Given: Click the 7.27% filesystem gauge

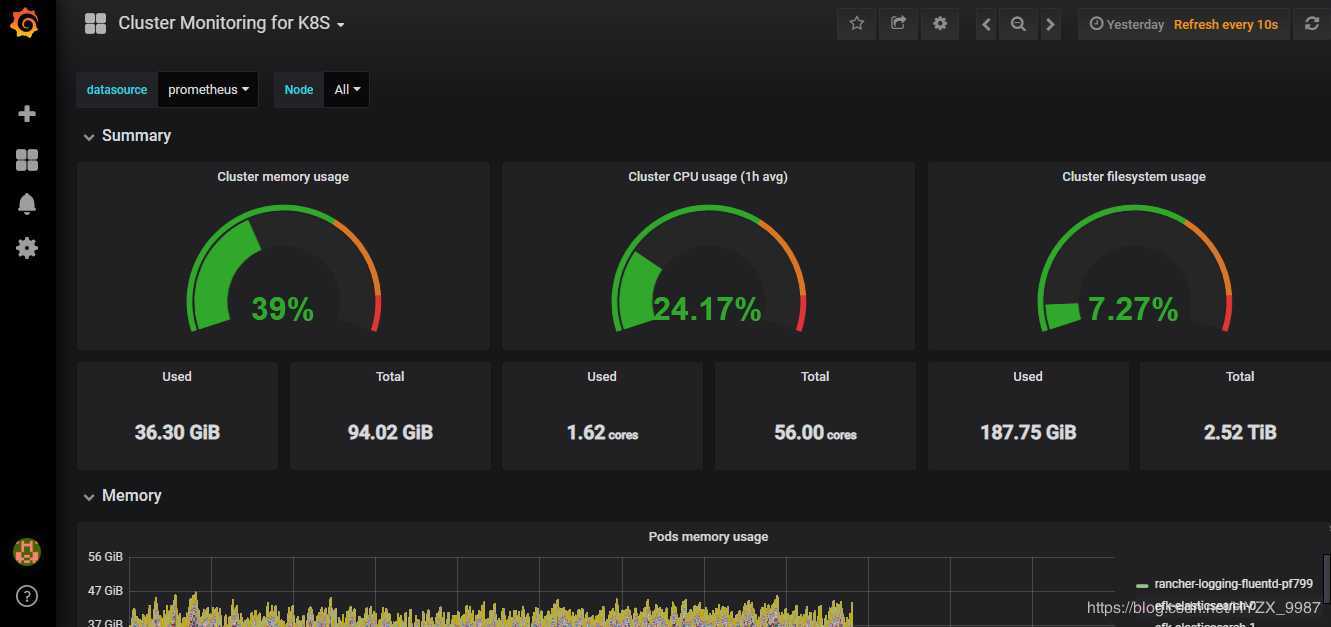Looking at the screenshot, I should 1134,270.
